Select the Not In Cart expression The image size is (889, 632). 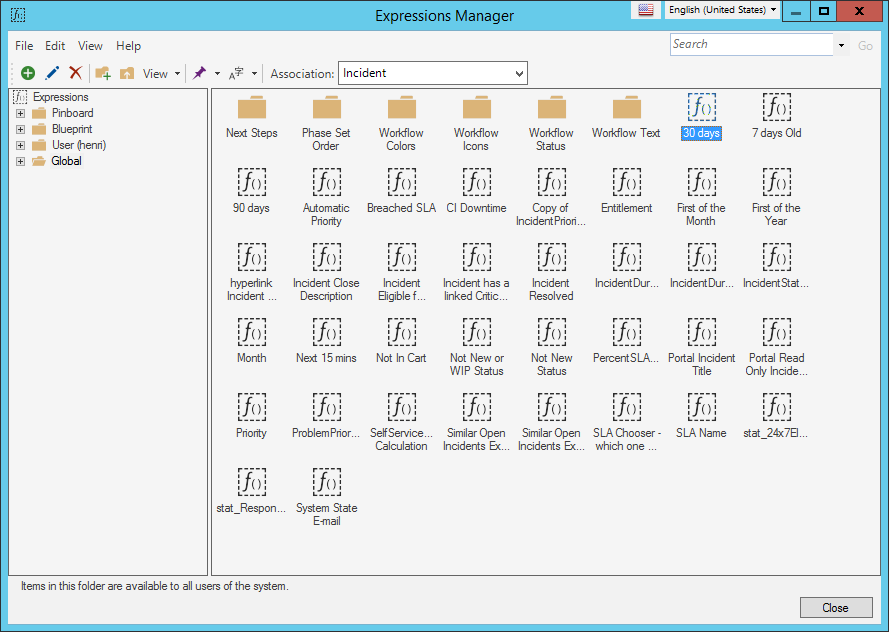pos(401,342)
